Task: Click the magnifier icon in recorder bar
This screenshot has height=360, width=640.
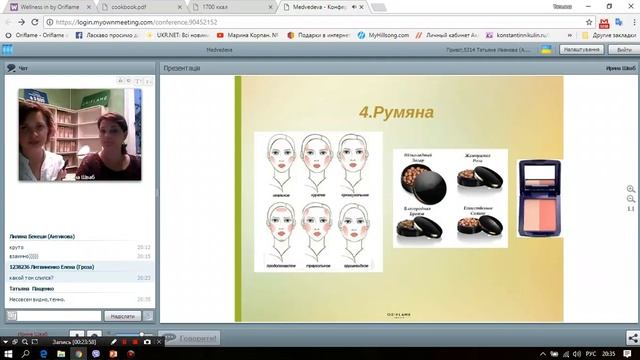Action: pyautogui.click(x=25, y=342)
